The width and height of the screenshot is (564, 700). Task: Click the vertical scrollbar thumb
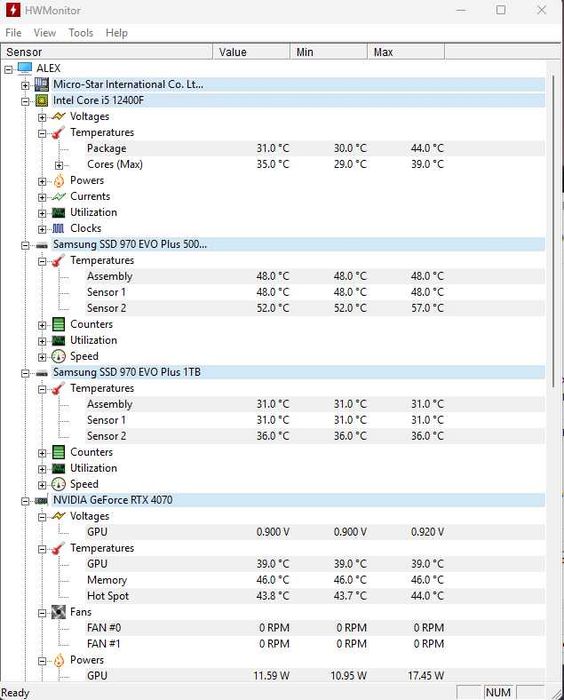(x=553, y=230)
